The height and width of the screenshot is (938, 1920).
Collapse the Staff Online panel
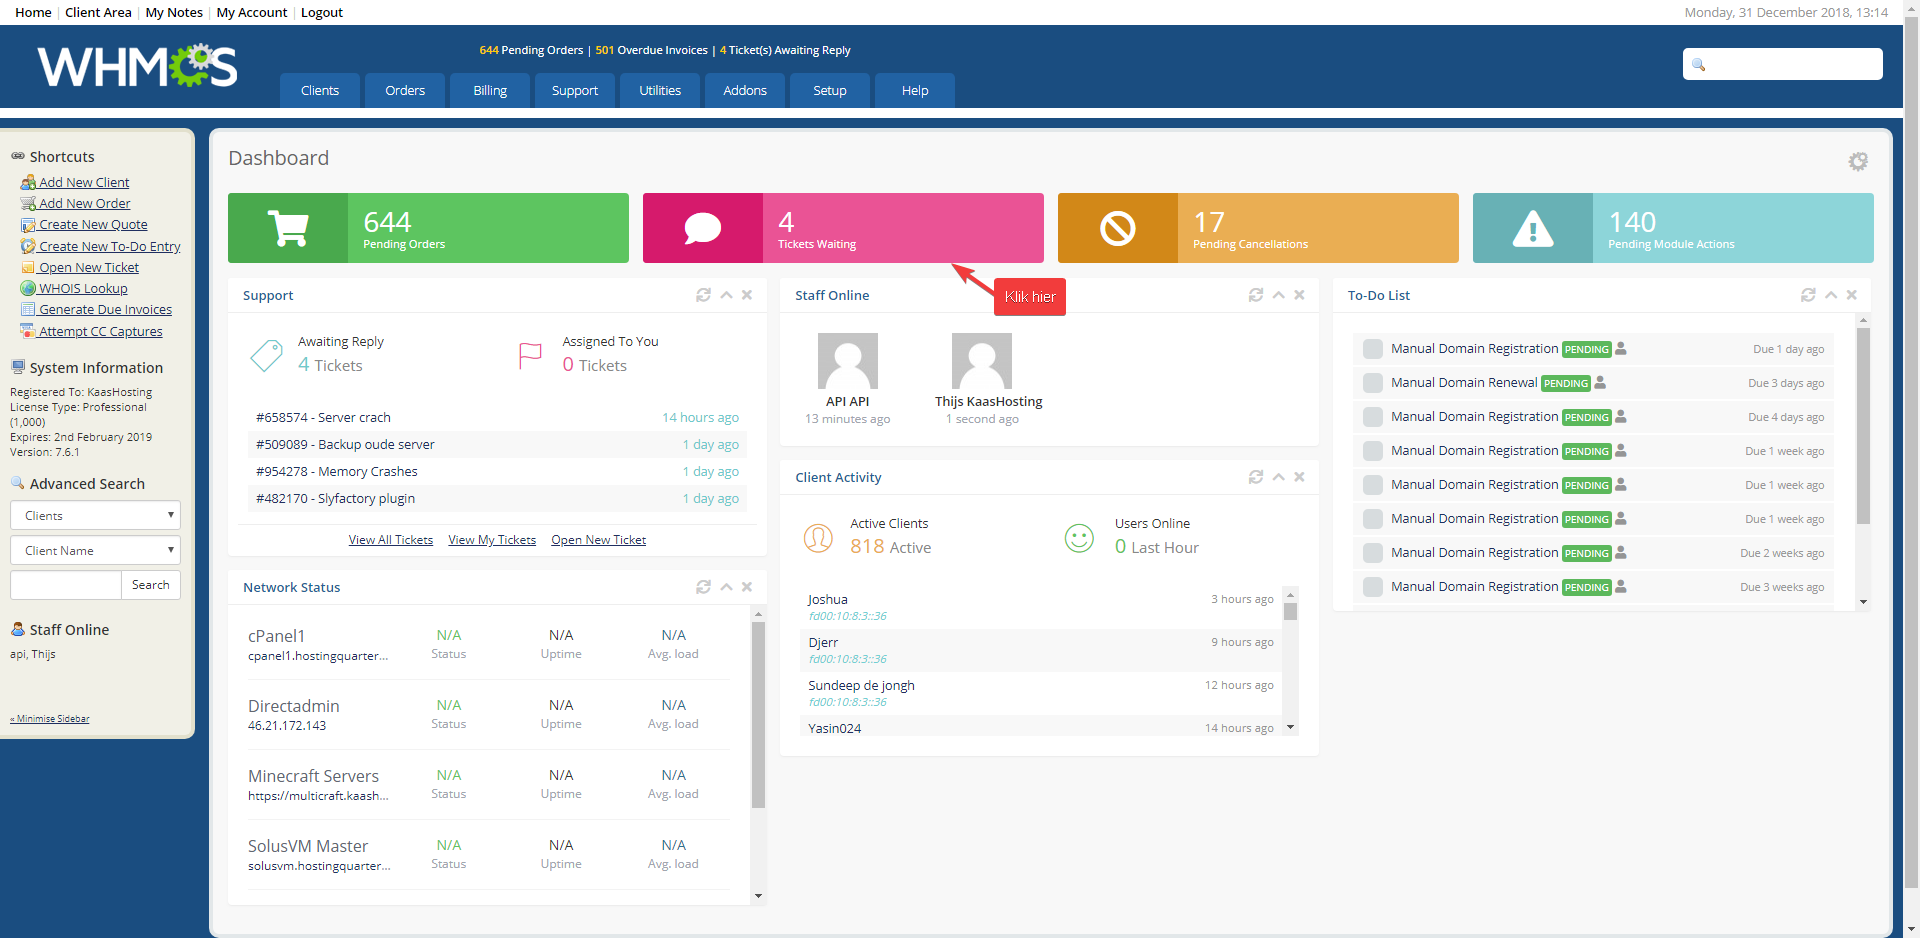[1278, 295]
